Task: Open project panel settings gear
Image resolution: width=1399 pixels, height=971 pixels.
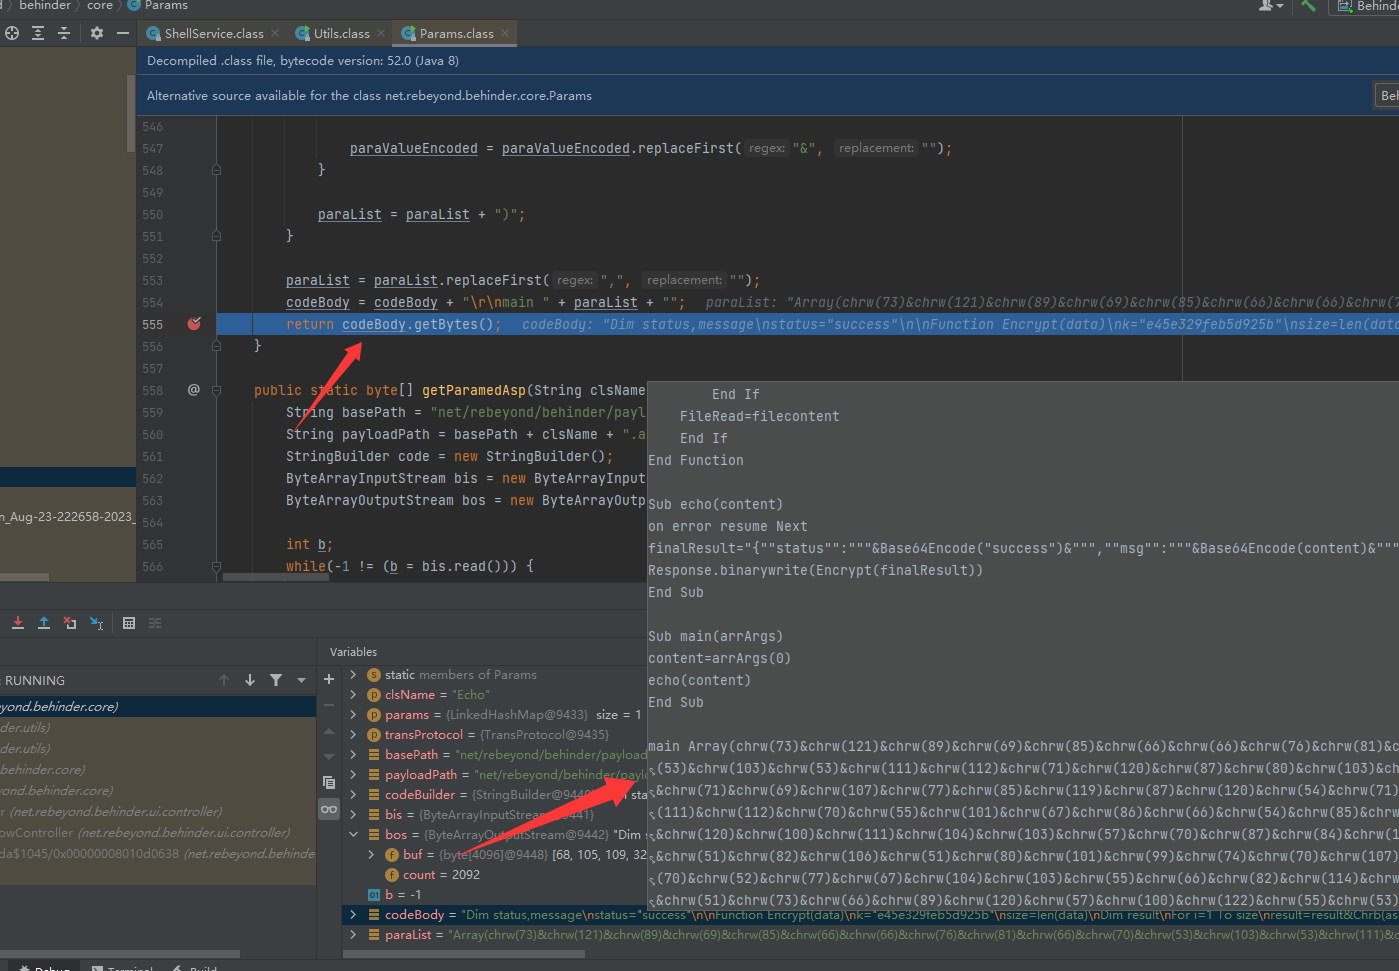Action: [x=97, y=33]
